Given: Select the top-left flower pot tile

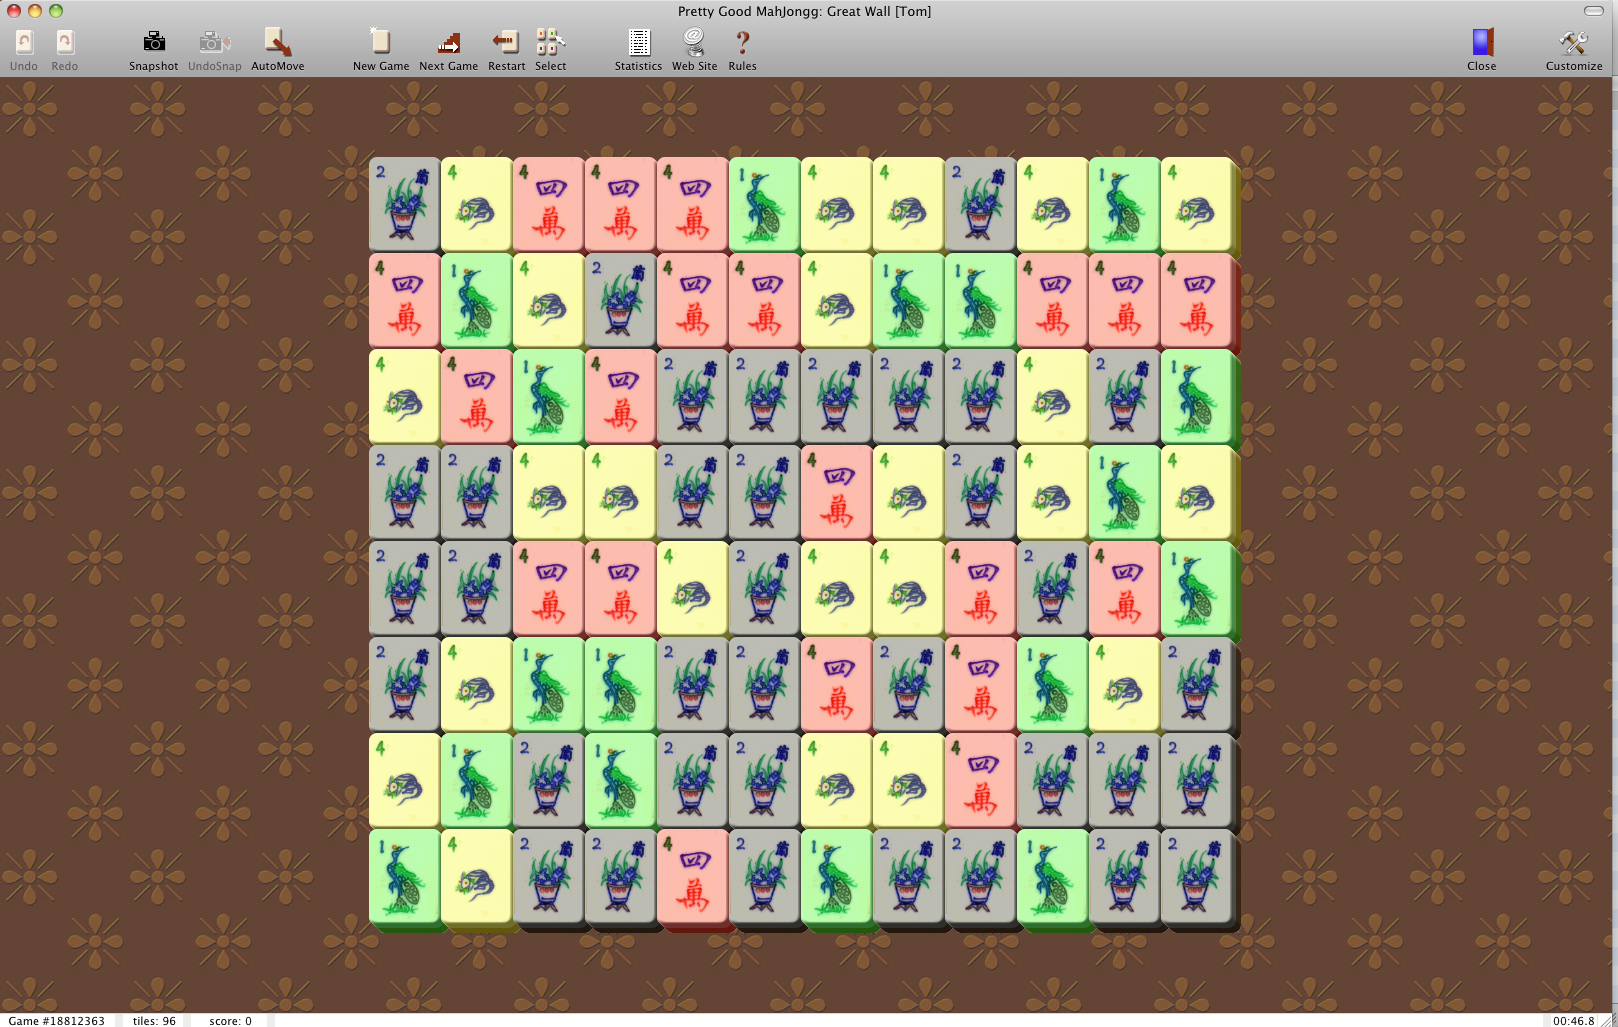Looking at the screenshot, I should (x=404, y=204).
